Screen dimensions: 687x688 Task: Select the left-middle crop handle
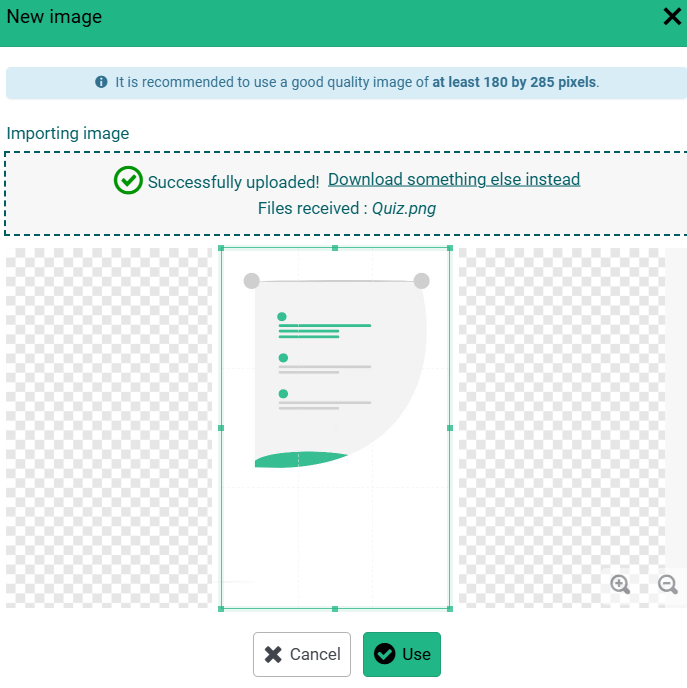coord(221,428)
